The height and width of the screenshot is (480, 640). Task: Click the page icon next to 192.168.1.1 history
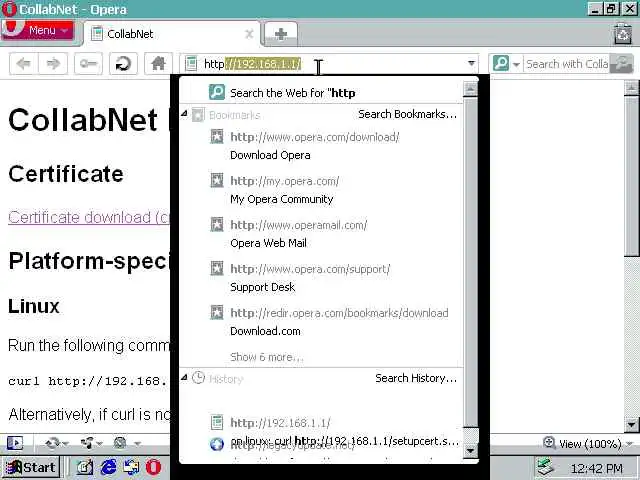pos(217,422)
